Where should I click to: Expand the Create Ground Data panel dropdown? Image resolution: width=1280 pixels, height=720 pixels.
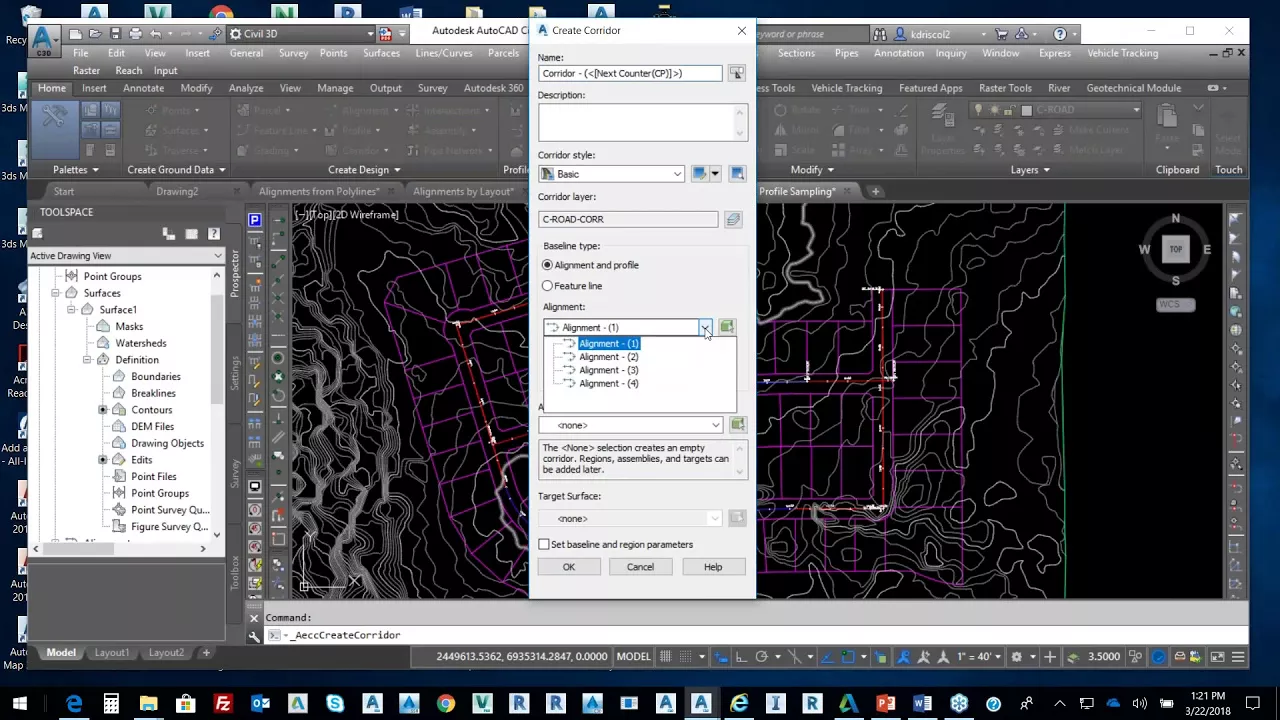(x=176, y=170)
